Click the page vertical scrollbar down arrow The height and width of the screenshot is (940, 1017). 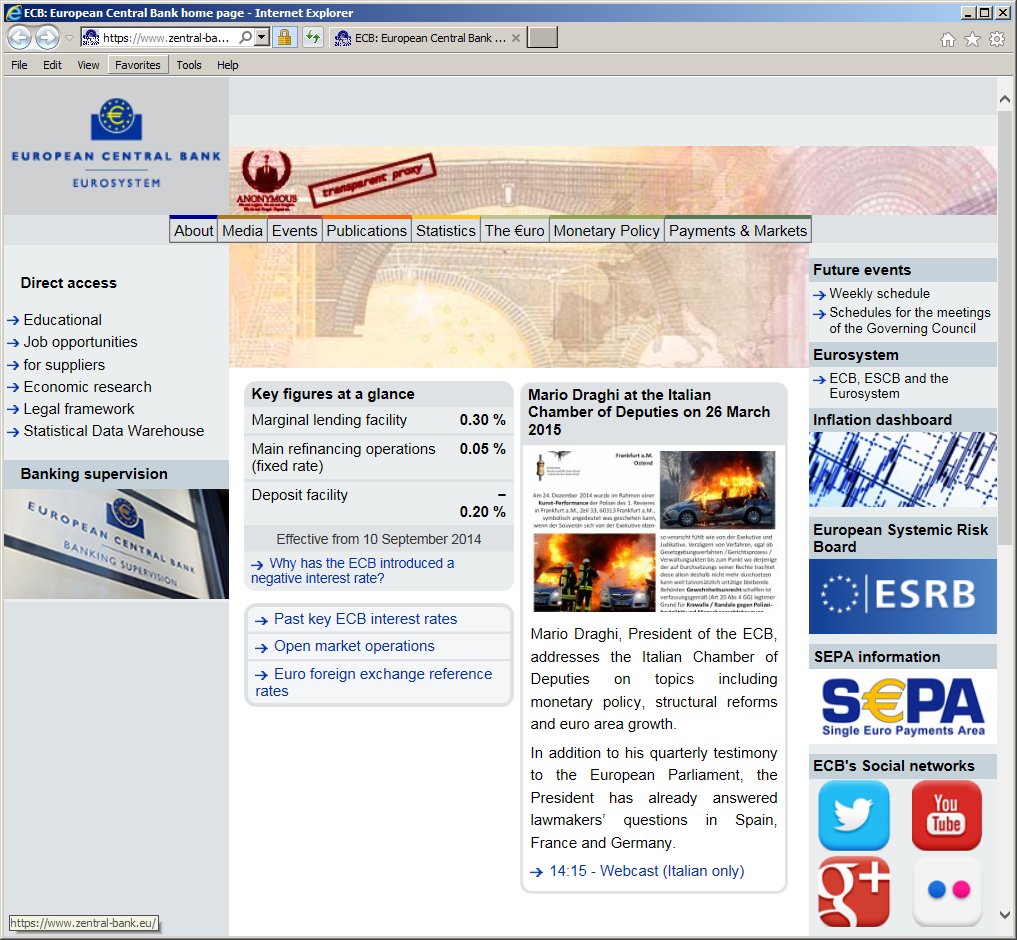(x=1005, y=914)
